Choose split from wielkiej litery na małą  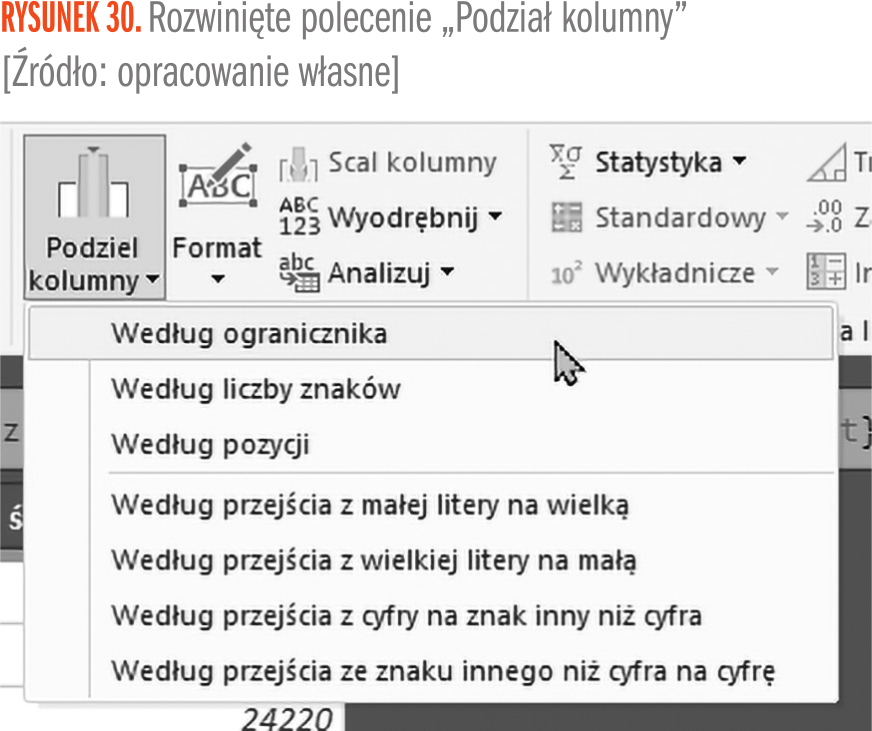click(x=373, y=559)
